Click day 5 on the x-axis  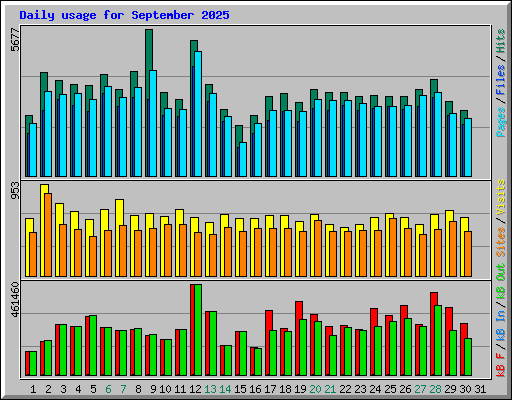pos(93,389)
